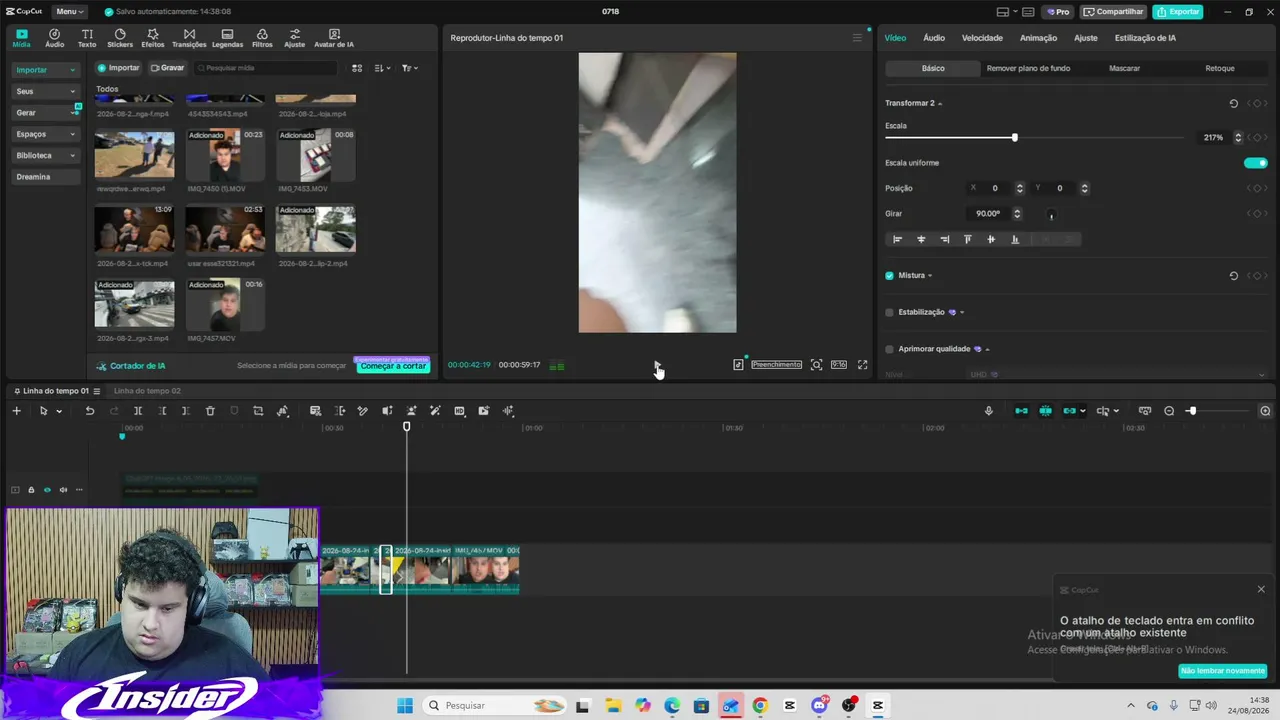1280x720 pixels.
Task: Click Não lembrar novamente in the notification
Action: click(x=1223, y=671)
